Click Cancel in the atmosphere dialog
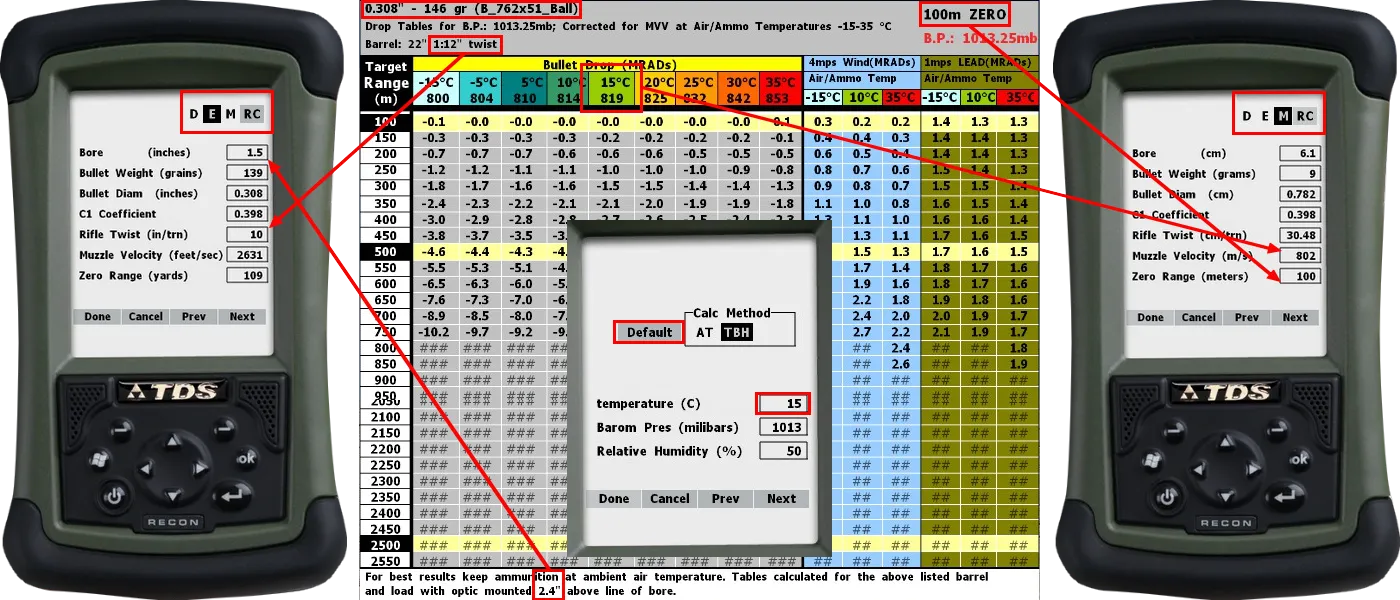The image size is (1400, 600). tap(670, 498)
